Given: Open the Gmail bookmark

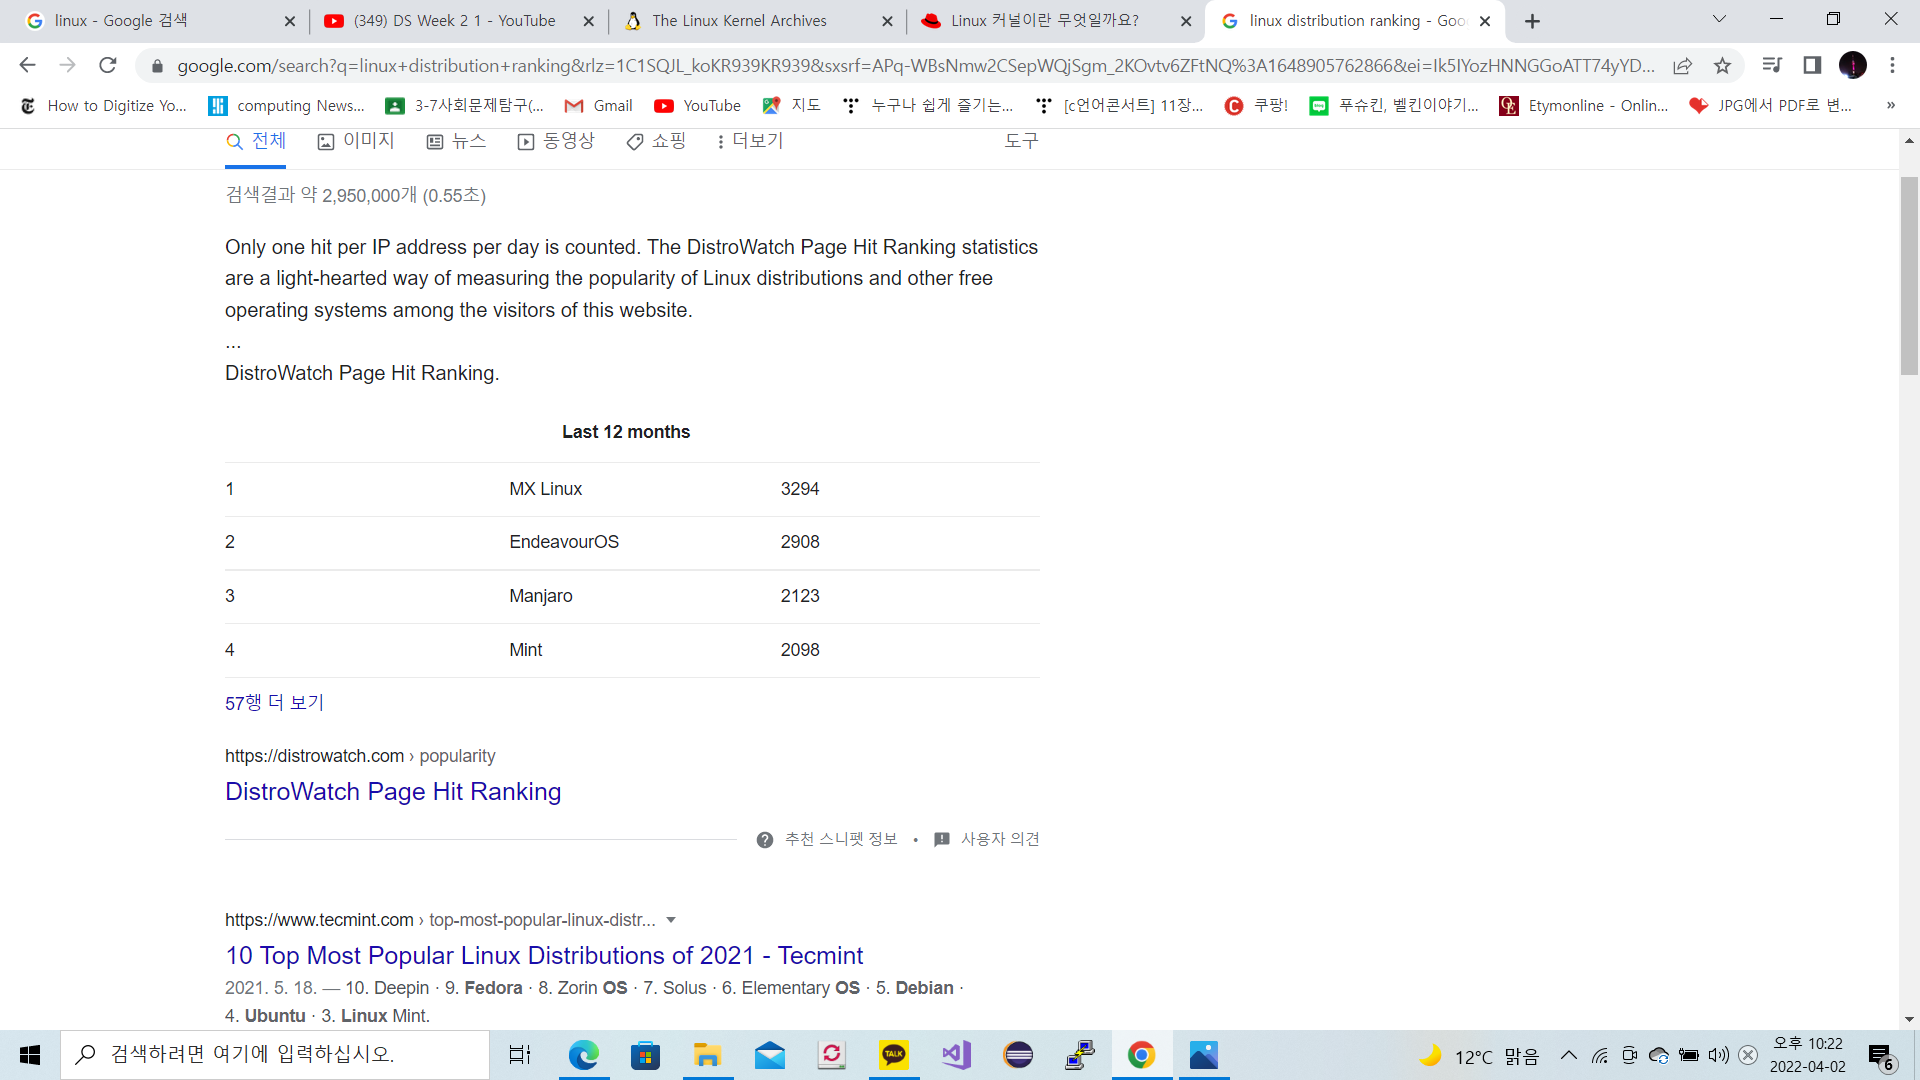Looking at the screenshot, I should (x=598, y=106).
